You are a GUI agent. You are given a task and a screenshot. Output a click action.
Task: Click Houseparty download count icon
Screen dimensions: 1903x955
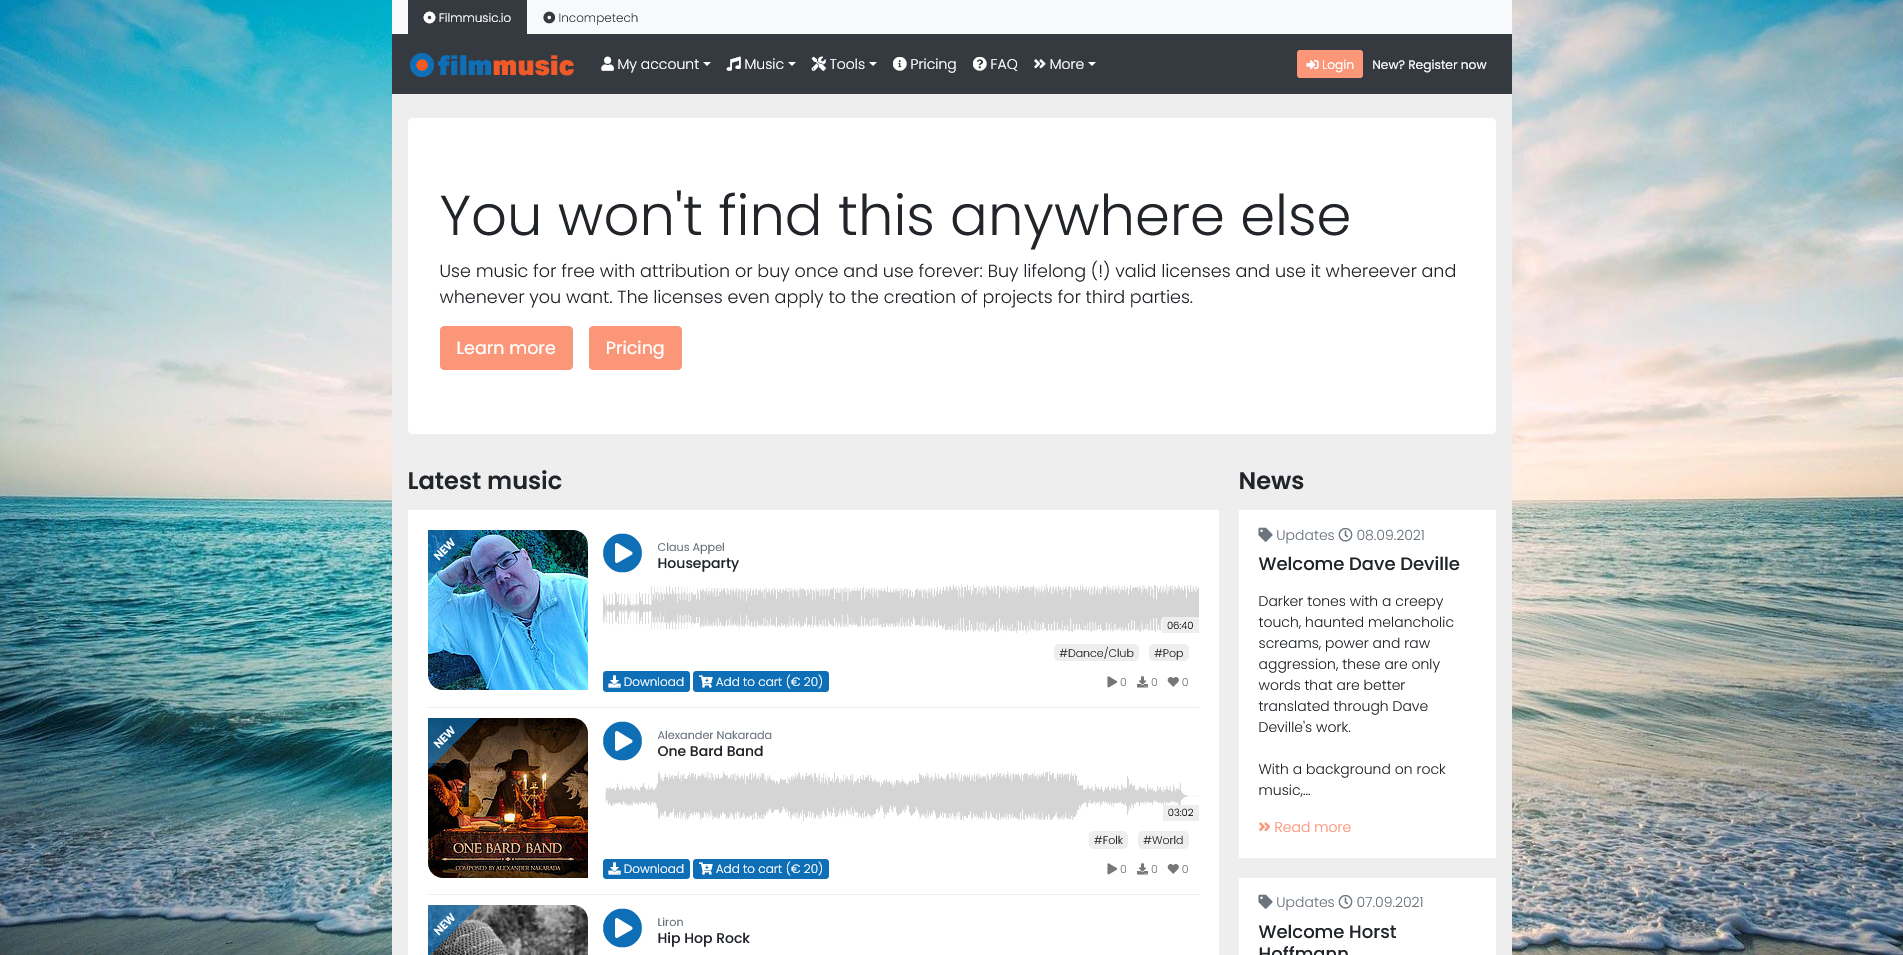1142,682
